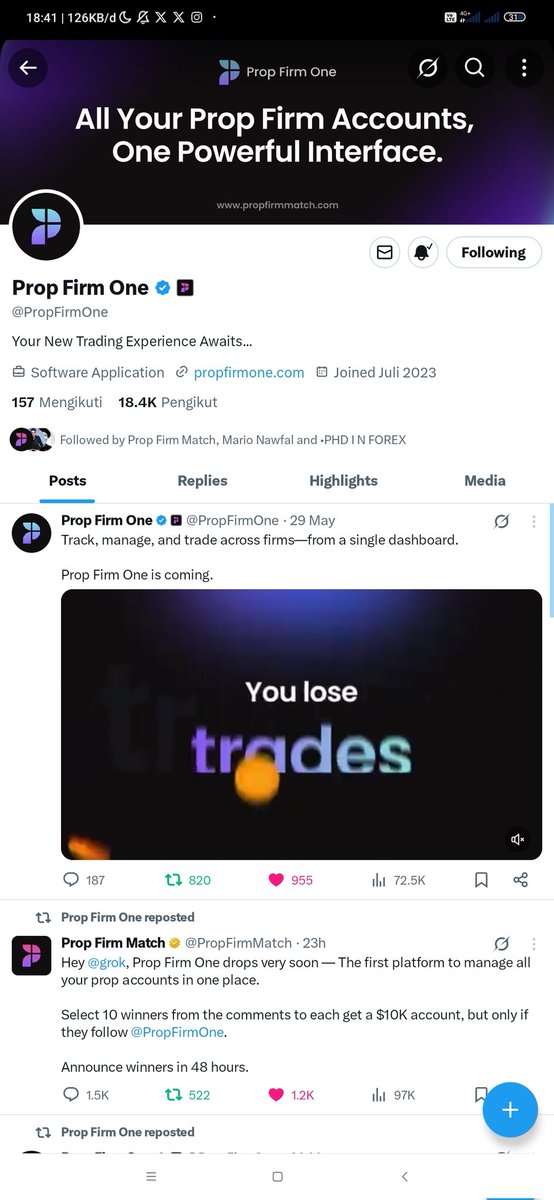This screenshot has height=1200, width=554.
Task: Open replies on post with 187 comments
Action: (83, 880)
